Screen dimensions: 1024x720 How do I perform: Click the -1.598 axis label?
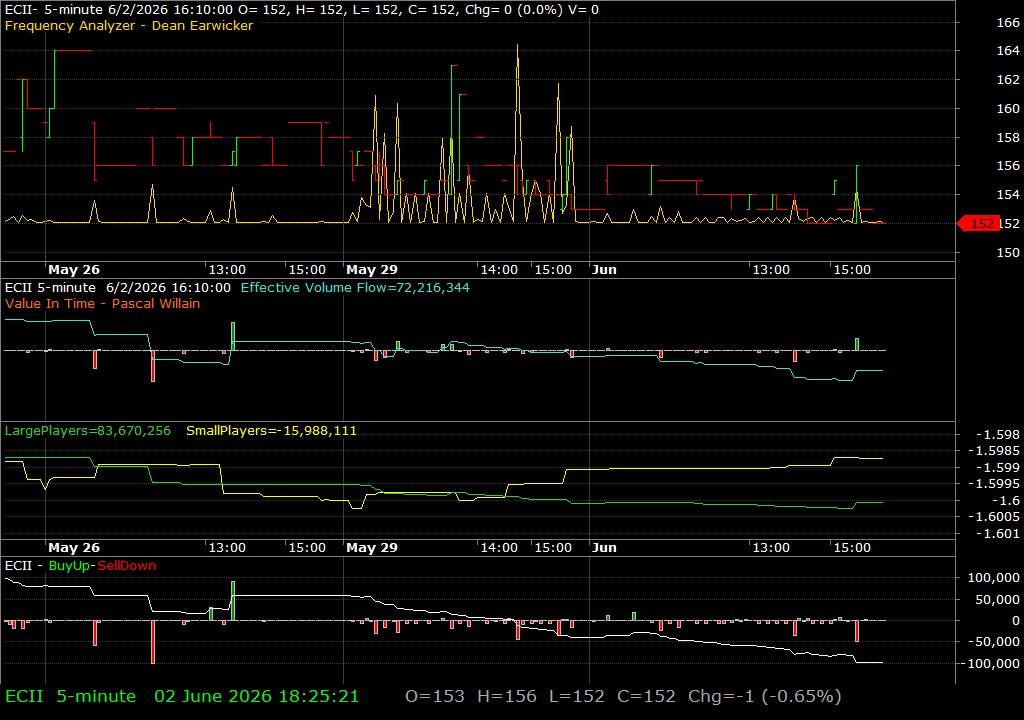[997, 434]
